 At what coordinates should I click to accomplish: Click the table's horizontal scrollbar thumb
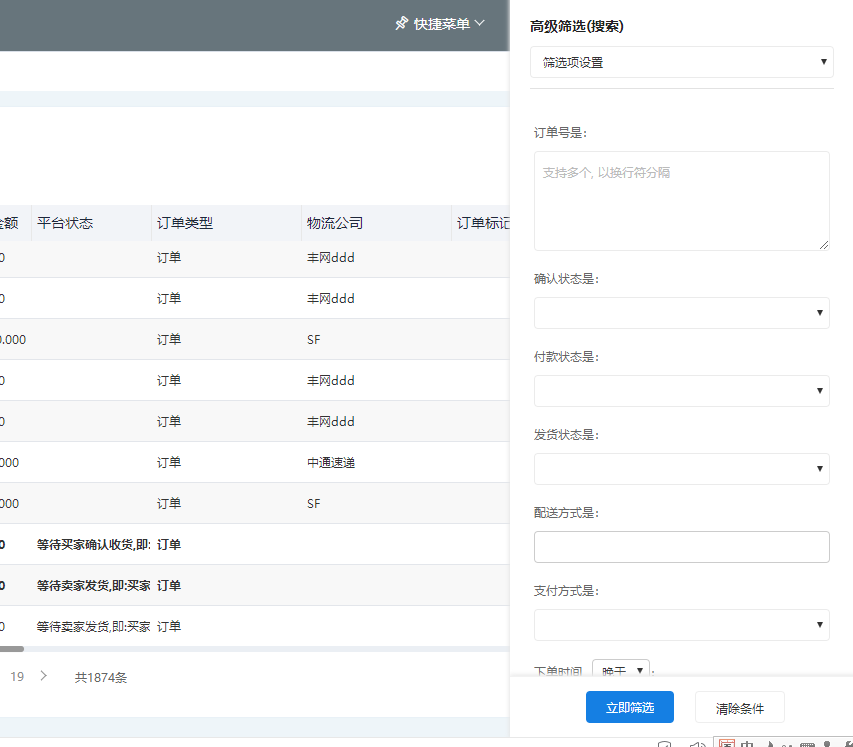[x=10, y=649]
